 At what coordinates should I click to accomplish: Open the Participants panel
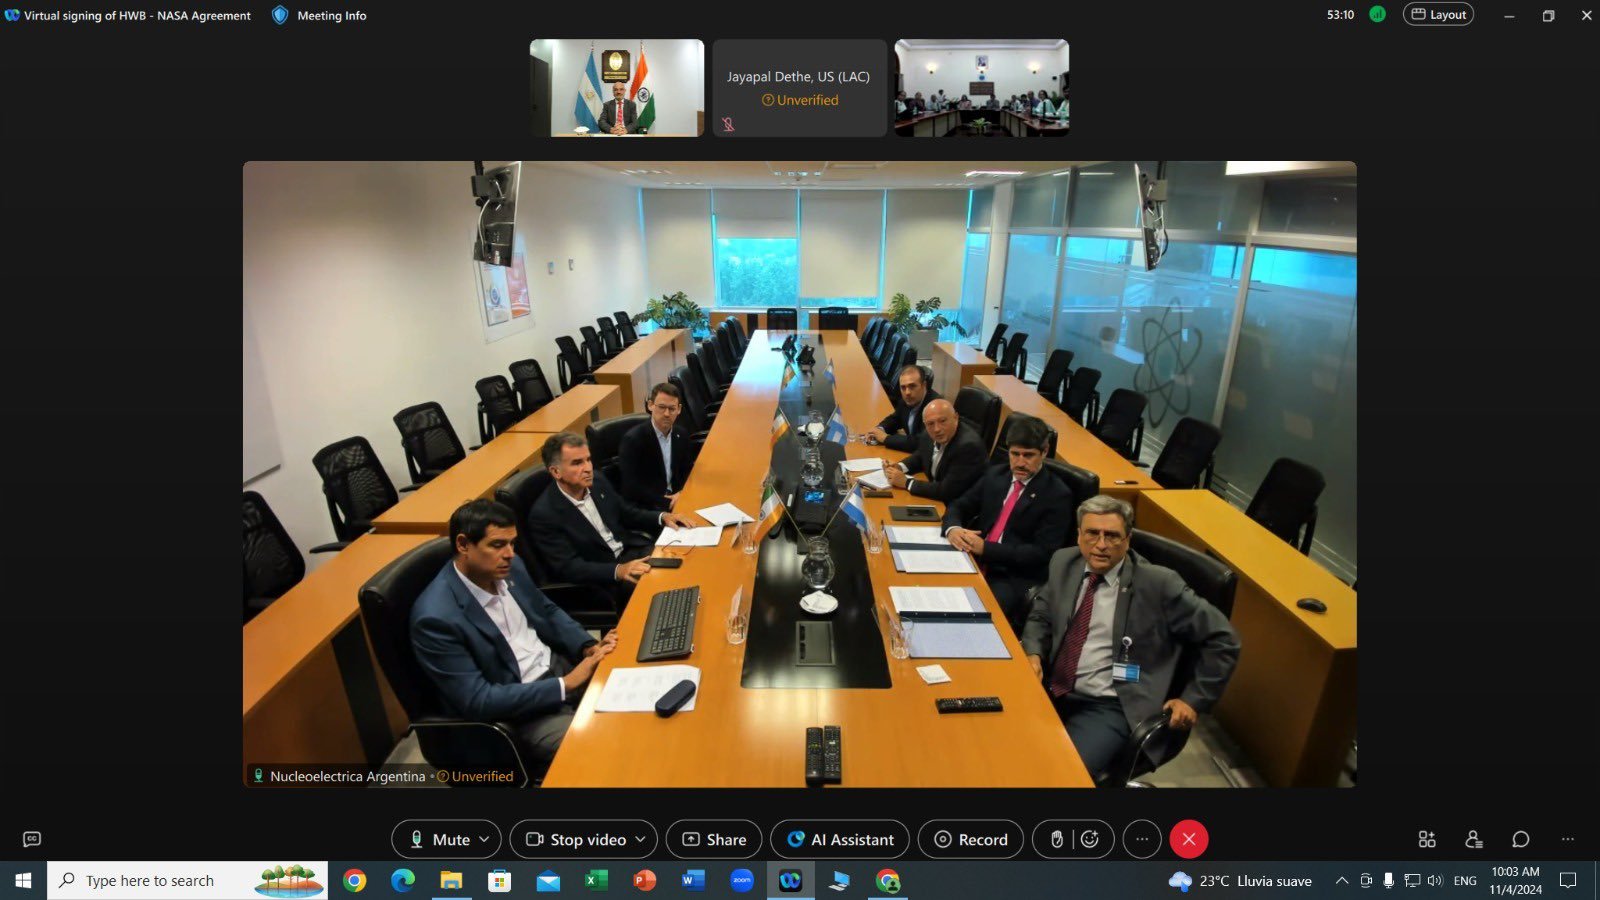pos(1473,839)
